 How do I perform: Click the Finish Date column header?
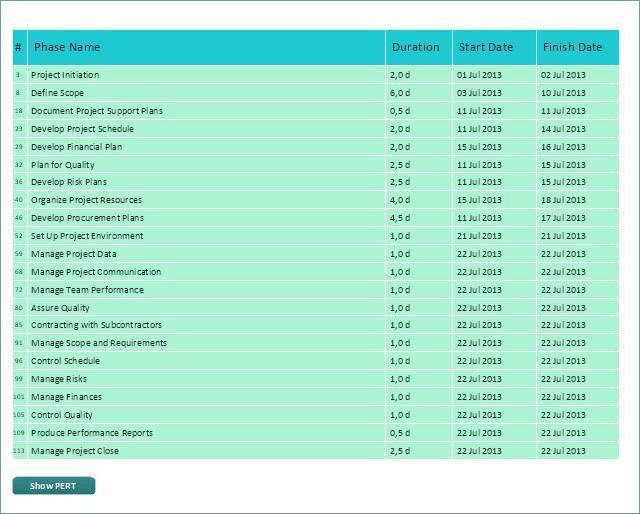tap(578, 47)
